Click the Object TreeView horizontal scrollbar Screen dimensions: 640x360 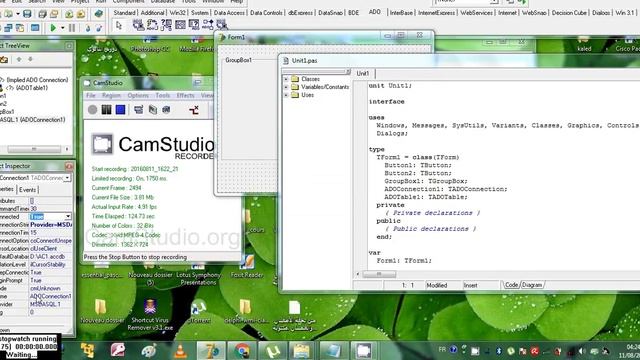(35, 149)
